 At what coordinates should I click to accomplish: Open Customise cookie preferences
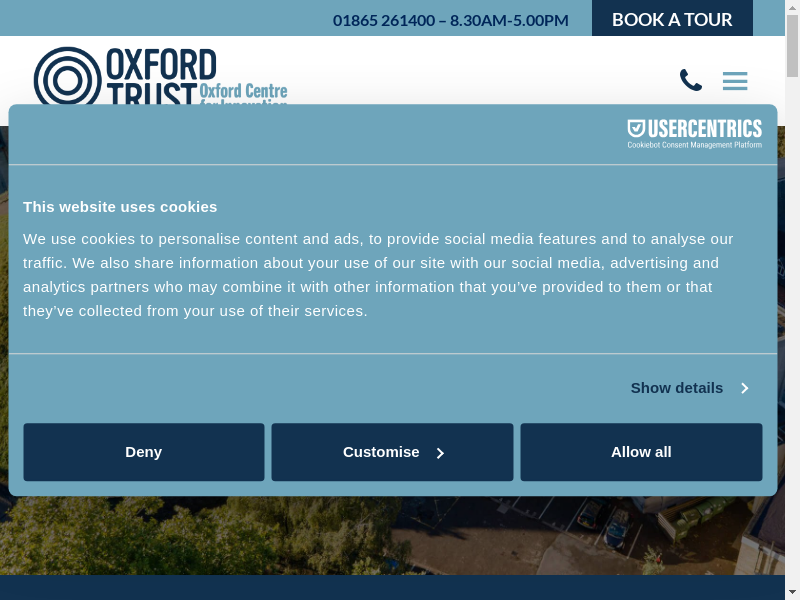pyautogui.click(x=381, y=452)
